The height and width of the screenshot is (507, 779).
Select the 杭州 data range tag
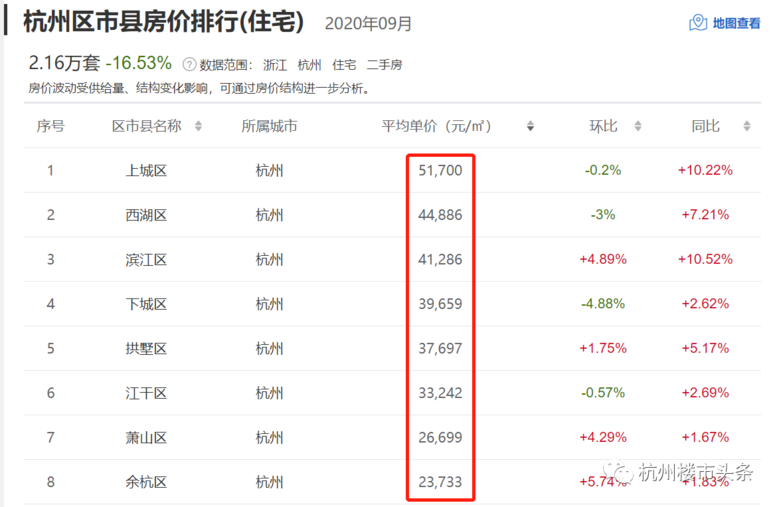(x=310, y=64)
